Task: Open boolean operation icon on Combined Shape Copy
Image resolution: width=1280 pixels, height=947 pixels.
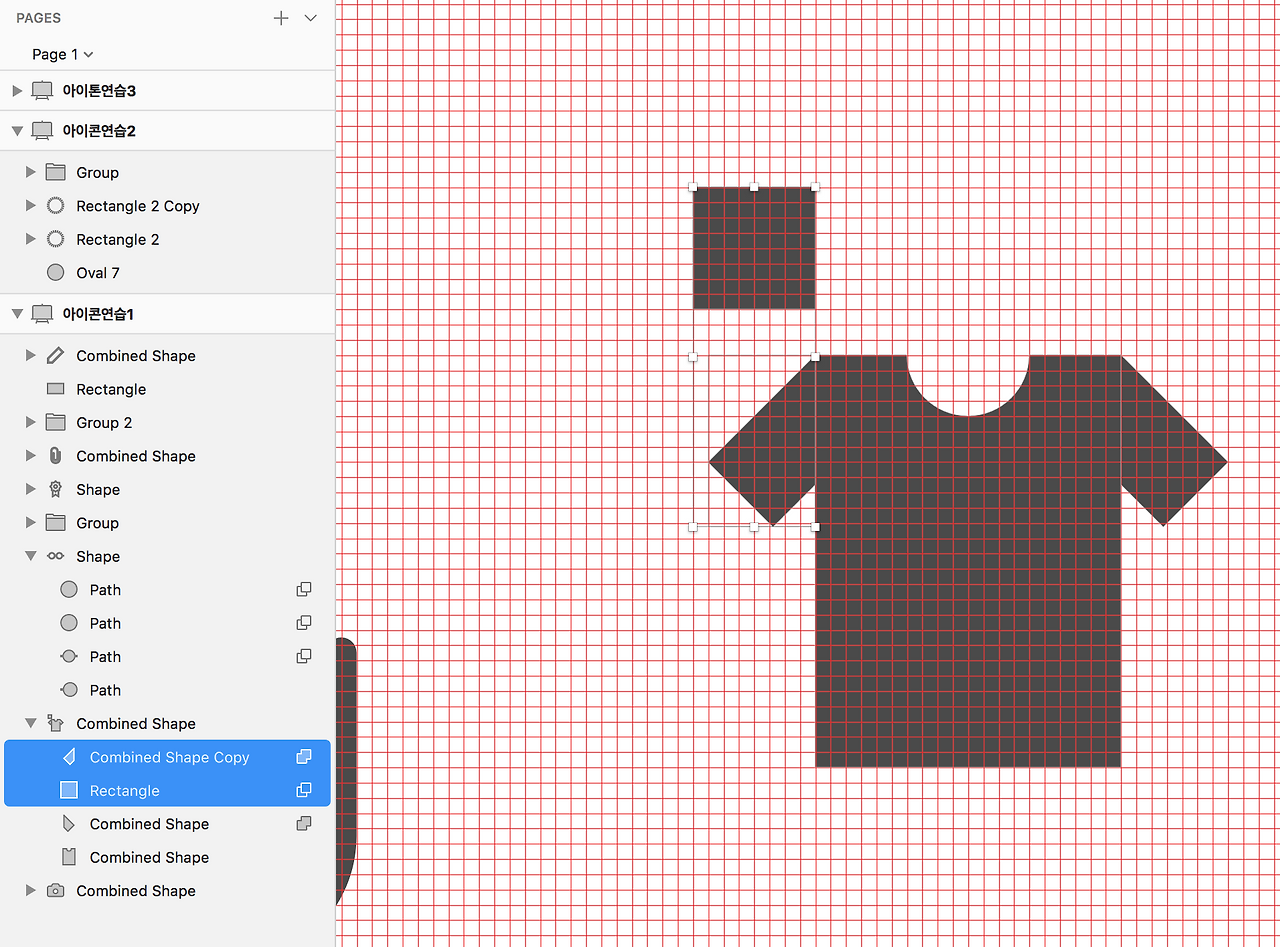Action: click(304, 757)
